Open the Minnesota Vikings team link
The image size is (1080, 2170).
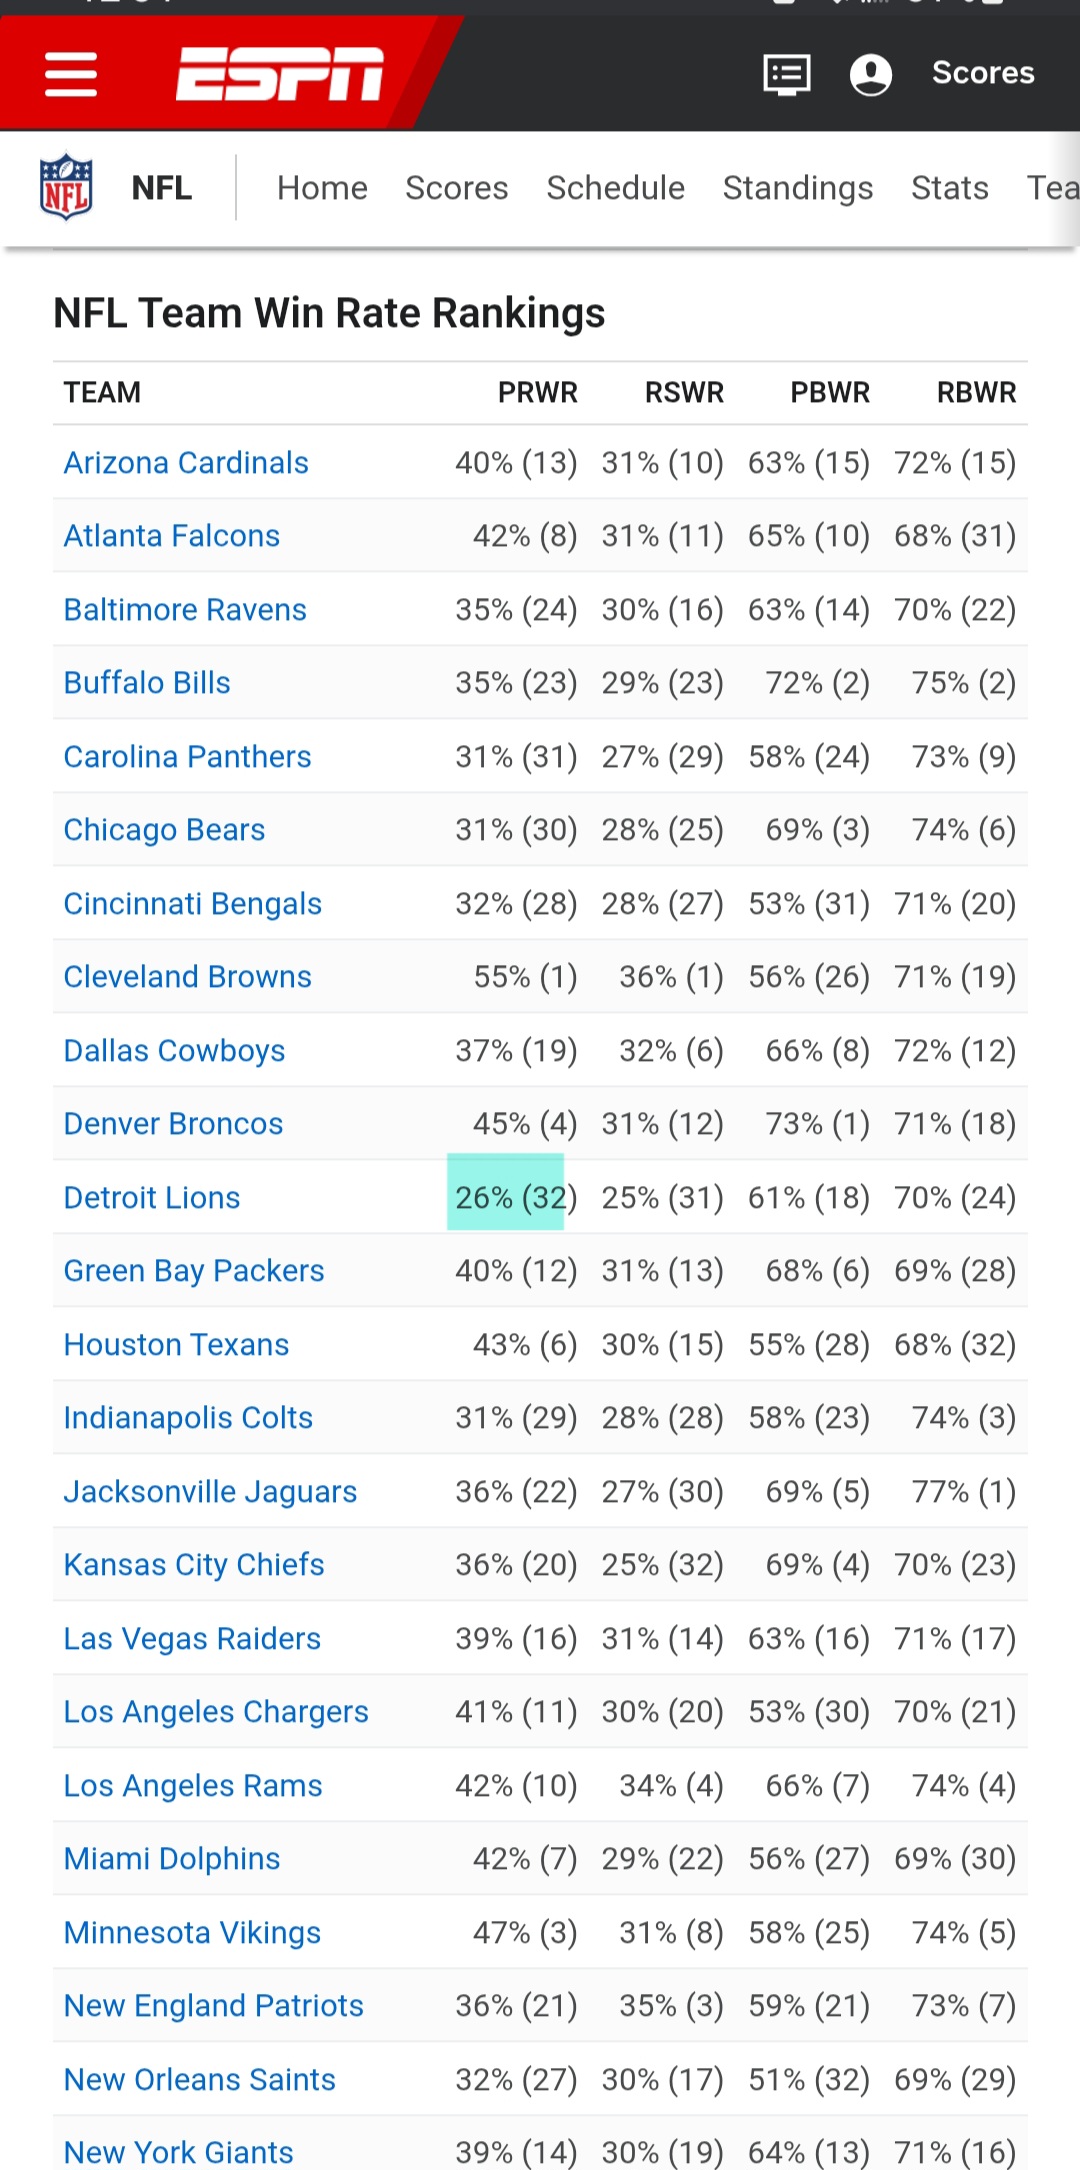tap(192, 1933)
